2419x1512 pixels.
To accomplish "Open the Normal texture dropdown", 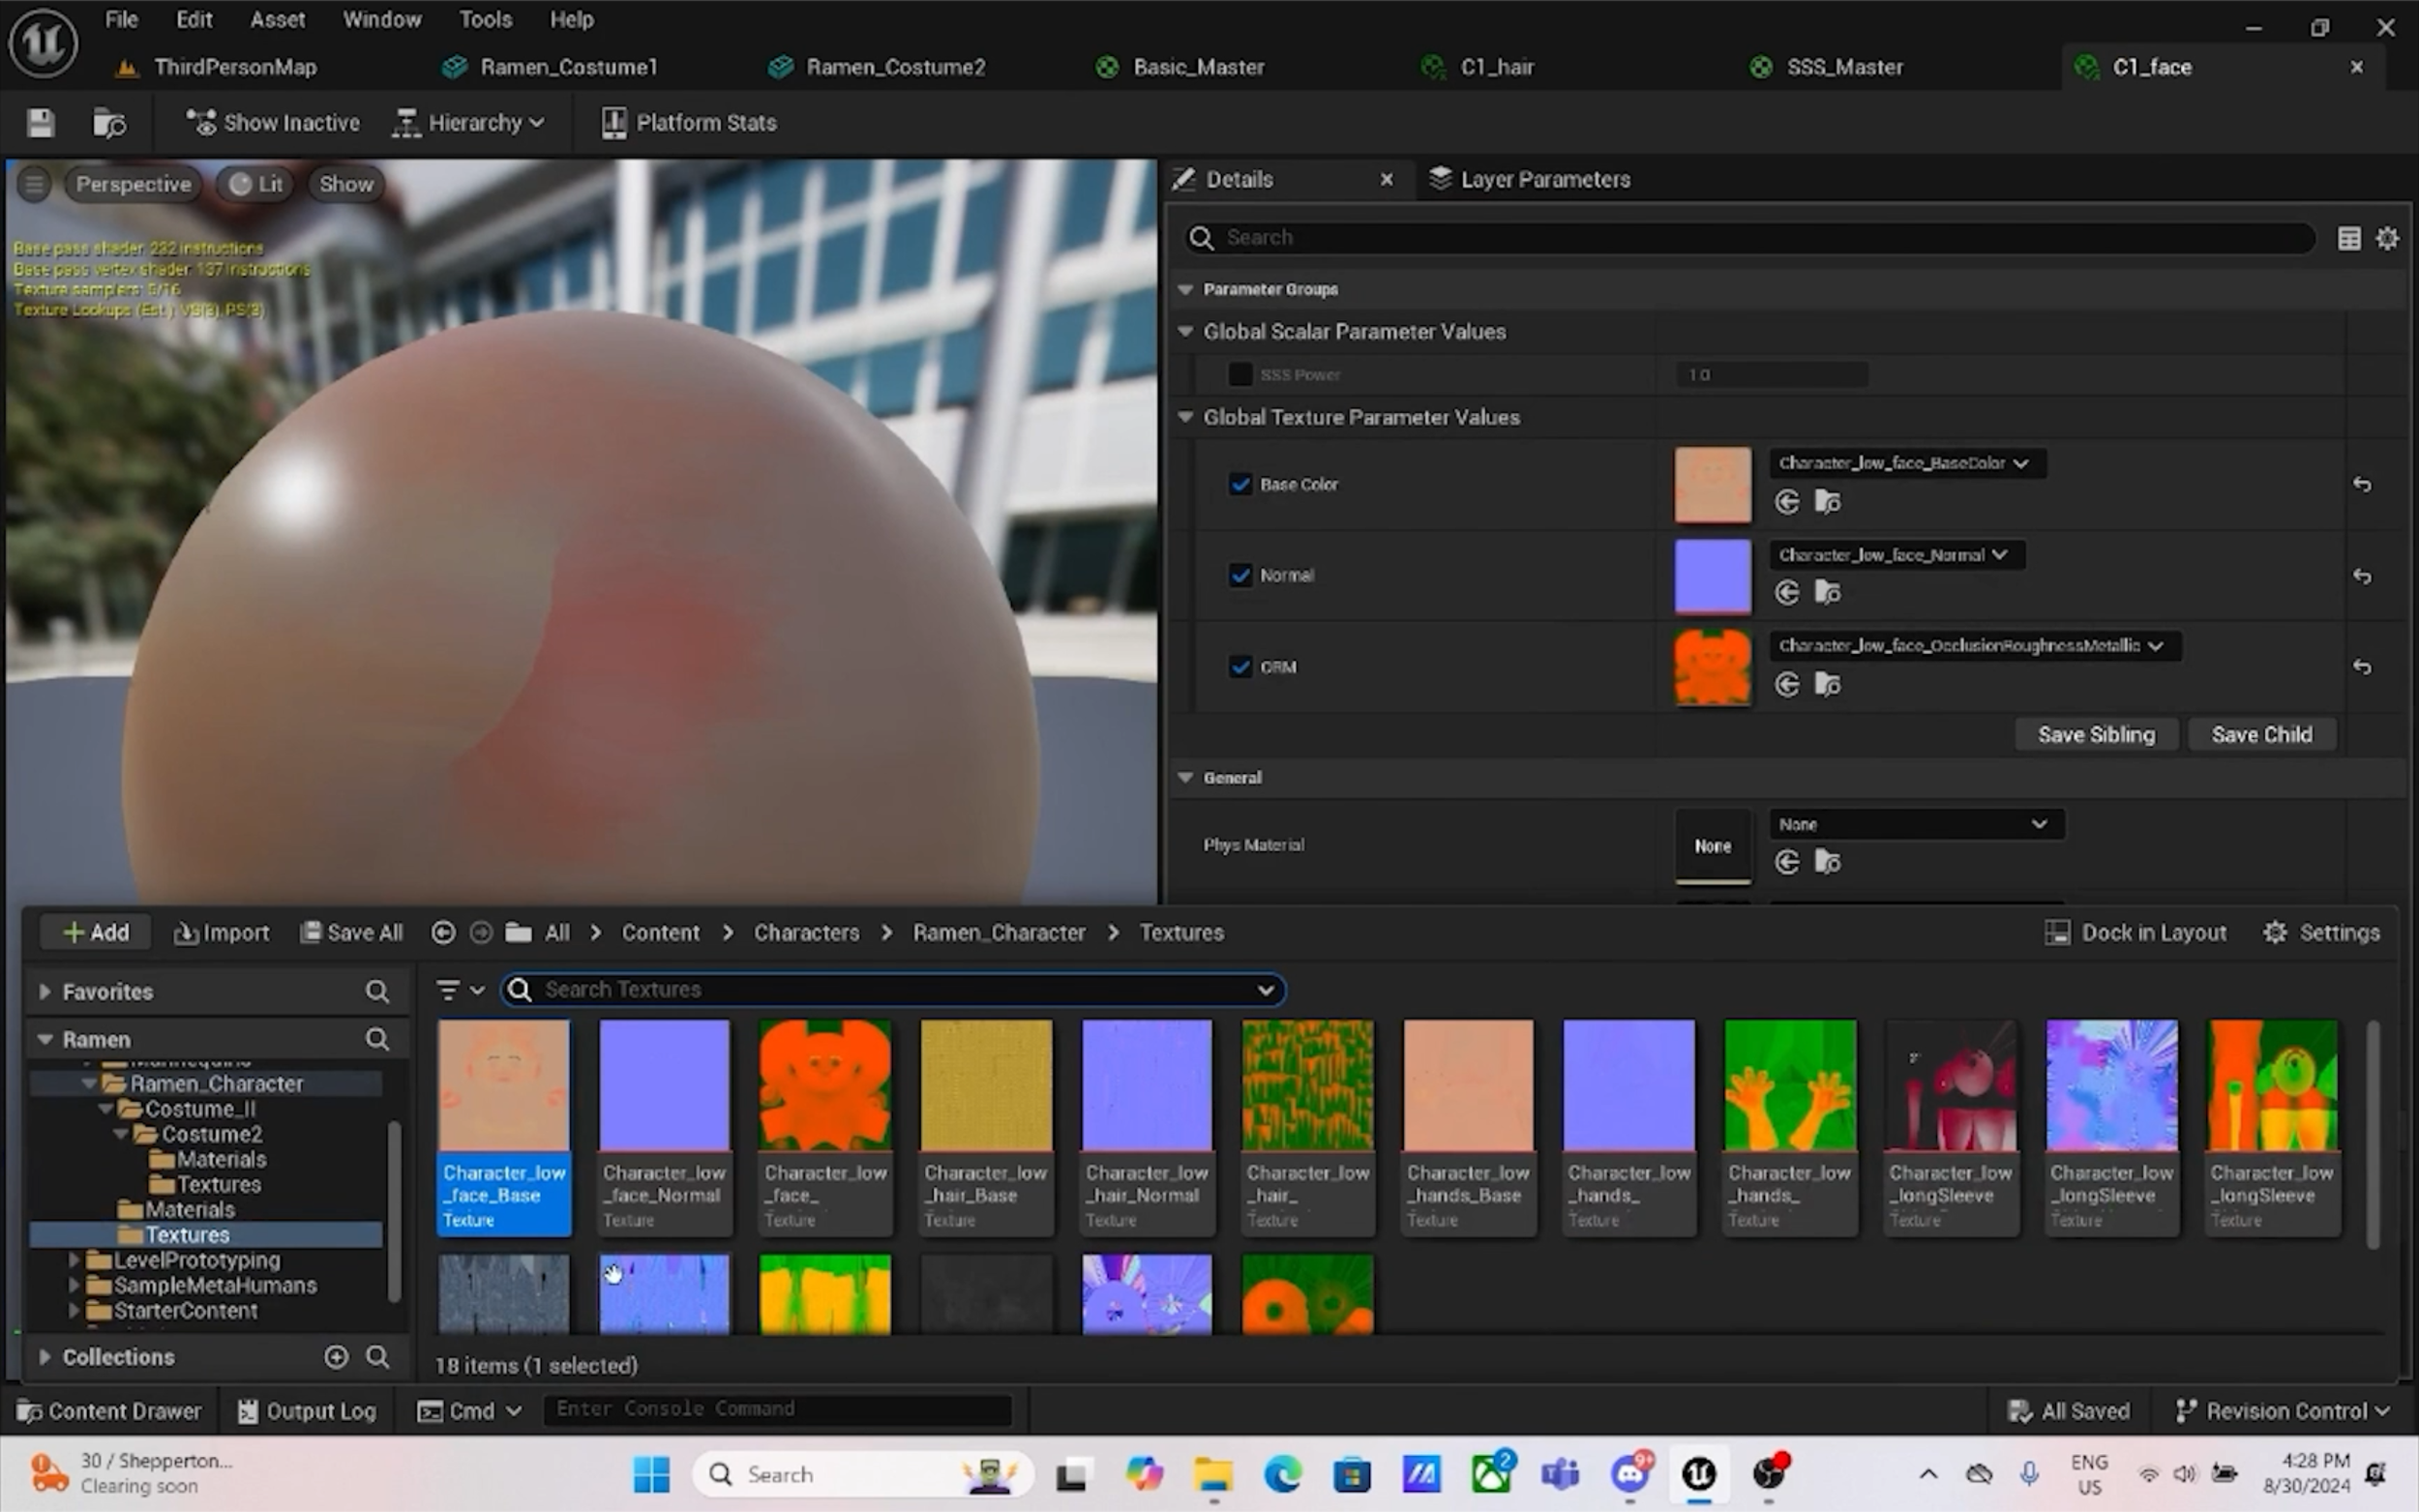I will point(1897,555).
